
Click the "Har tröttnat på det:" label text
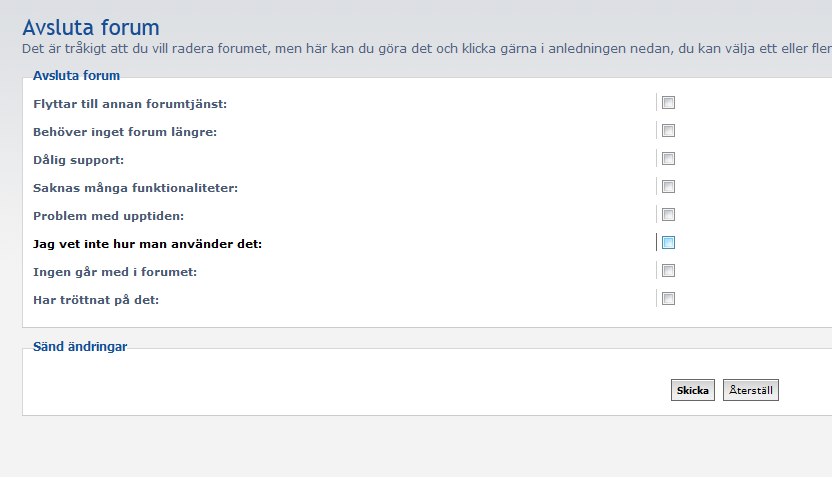tap(96, 300)
